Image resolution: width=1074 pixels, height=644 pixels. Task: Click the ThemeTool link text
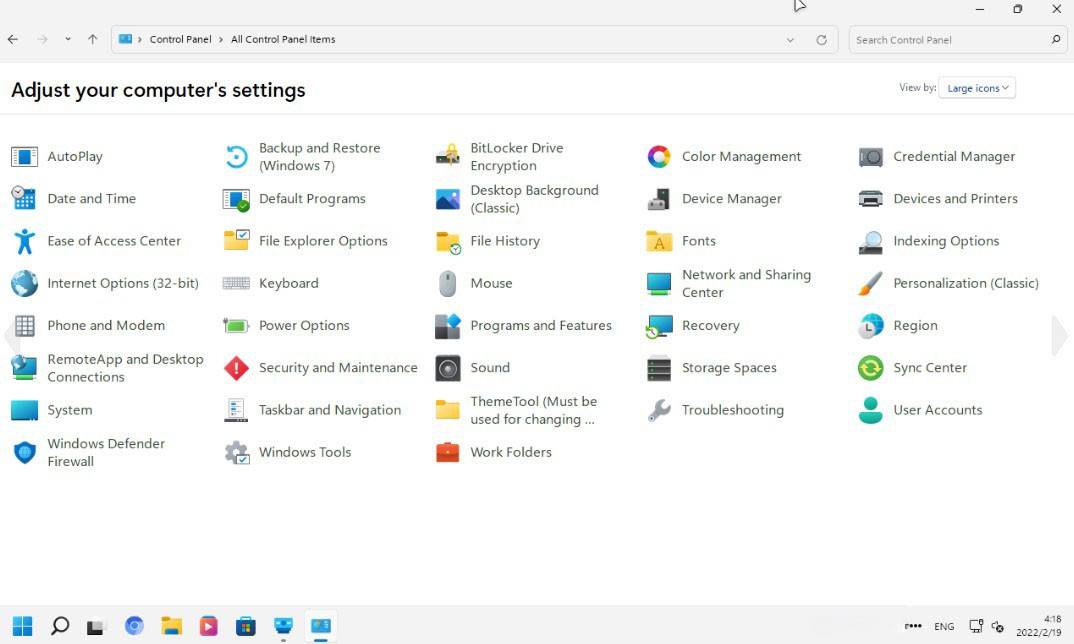click(533, 410)
